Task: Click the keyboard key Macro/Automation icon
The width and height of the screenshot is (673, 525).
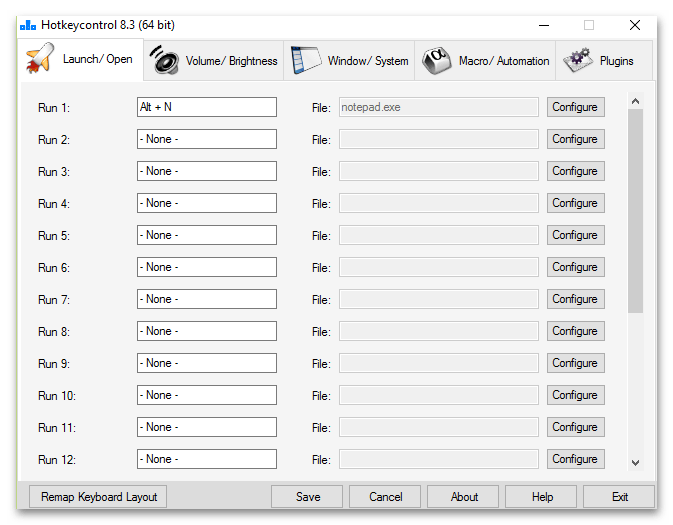Action: point(435,61)
